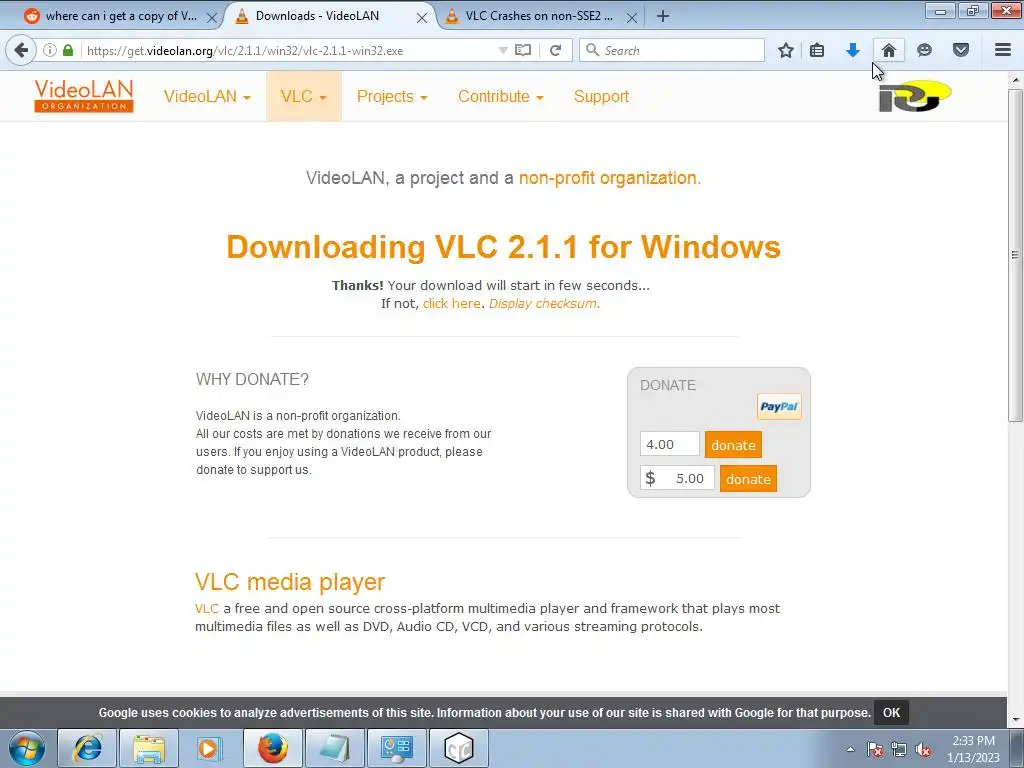Viewport: 1024px width, 768px height.
Task: Close the Reddit 'where can i get' tab
Action: tap(212, 18)
